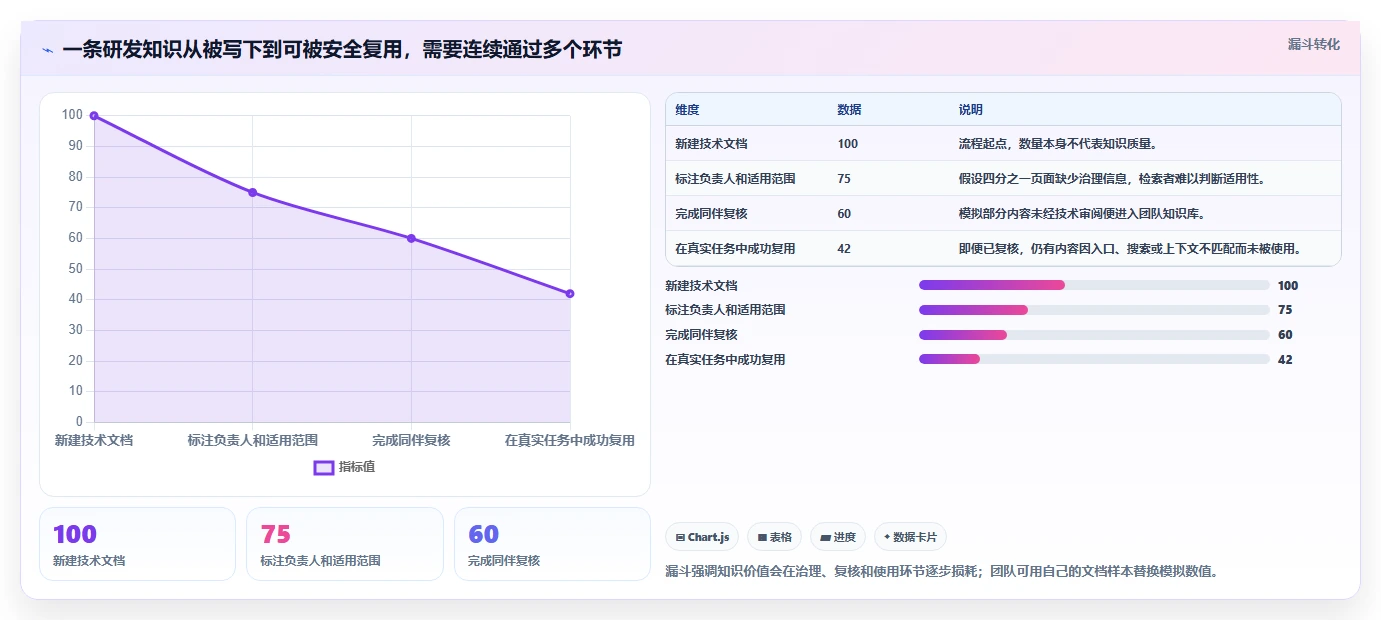
Task: Click progress label 新建技术文档 beside bar
Action: [x=701, y=286]
